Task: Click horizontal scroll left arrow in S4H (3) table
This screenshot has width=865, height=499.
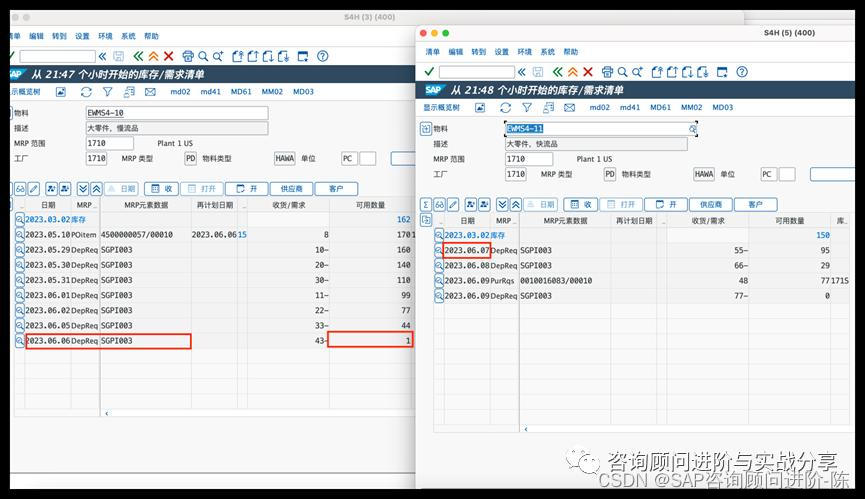Action: point(106,413)
